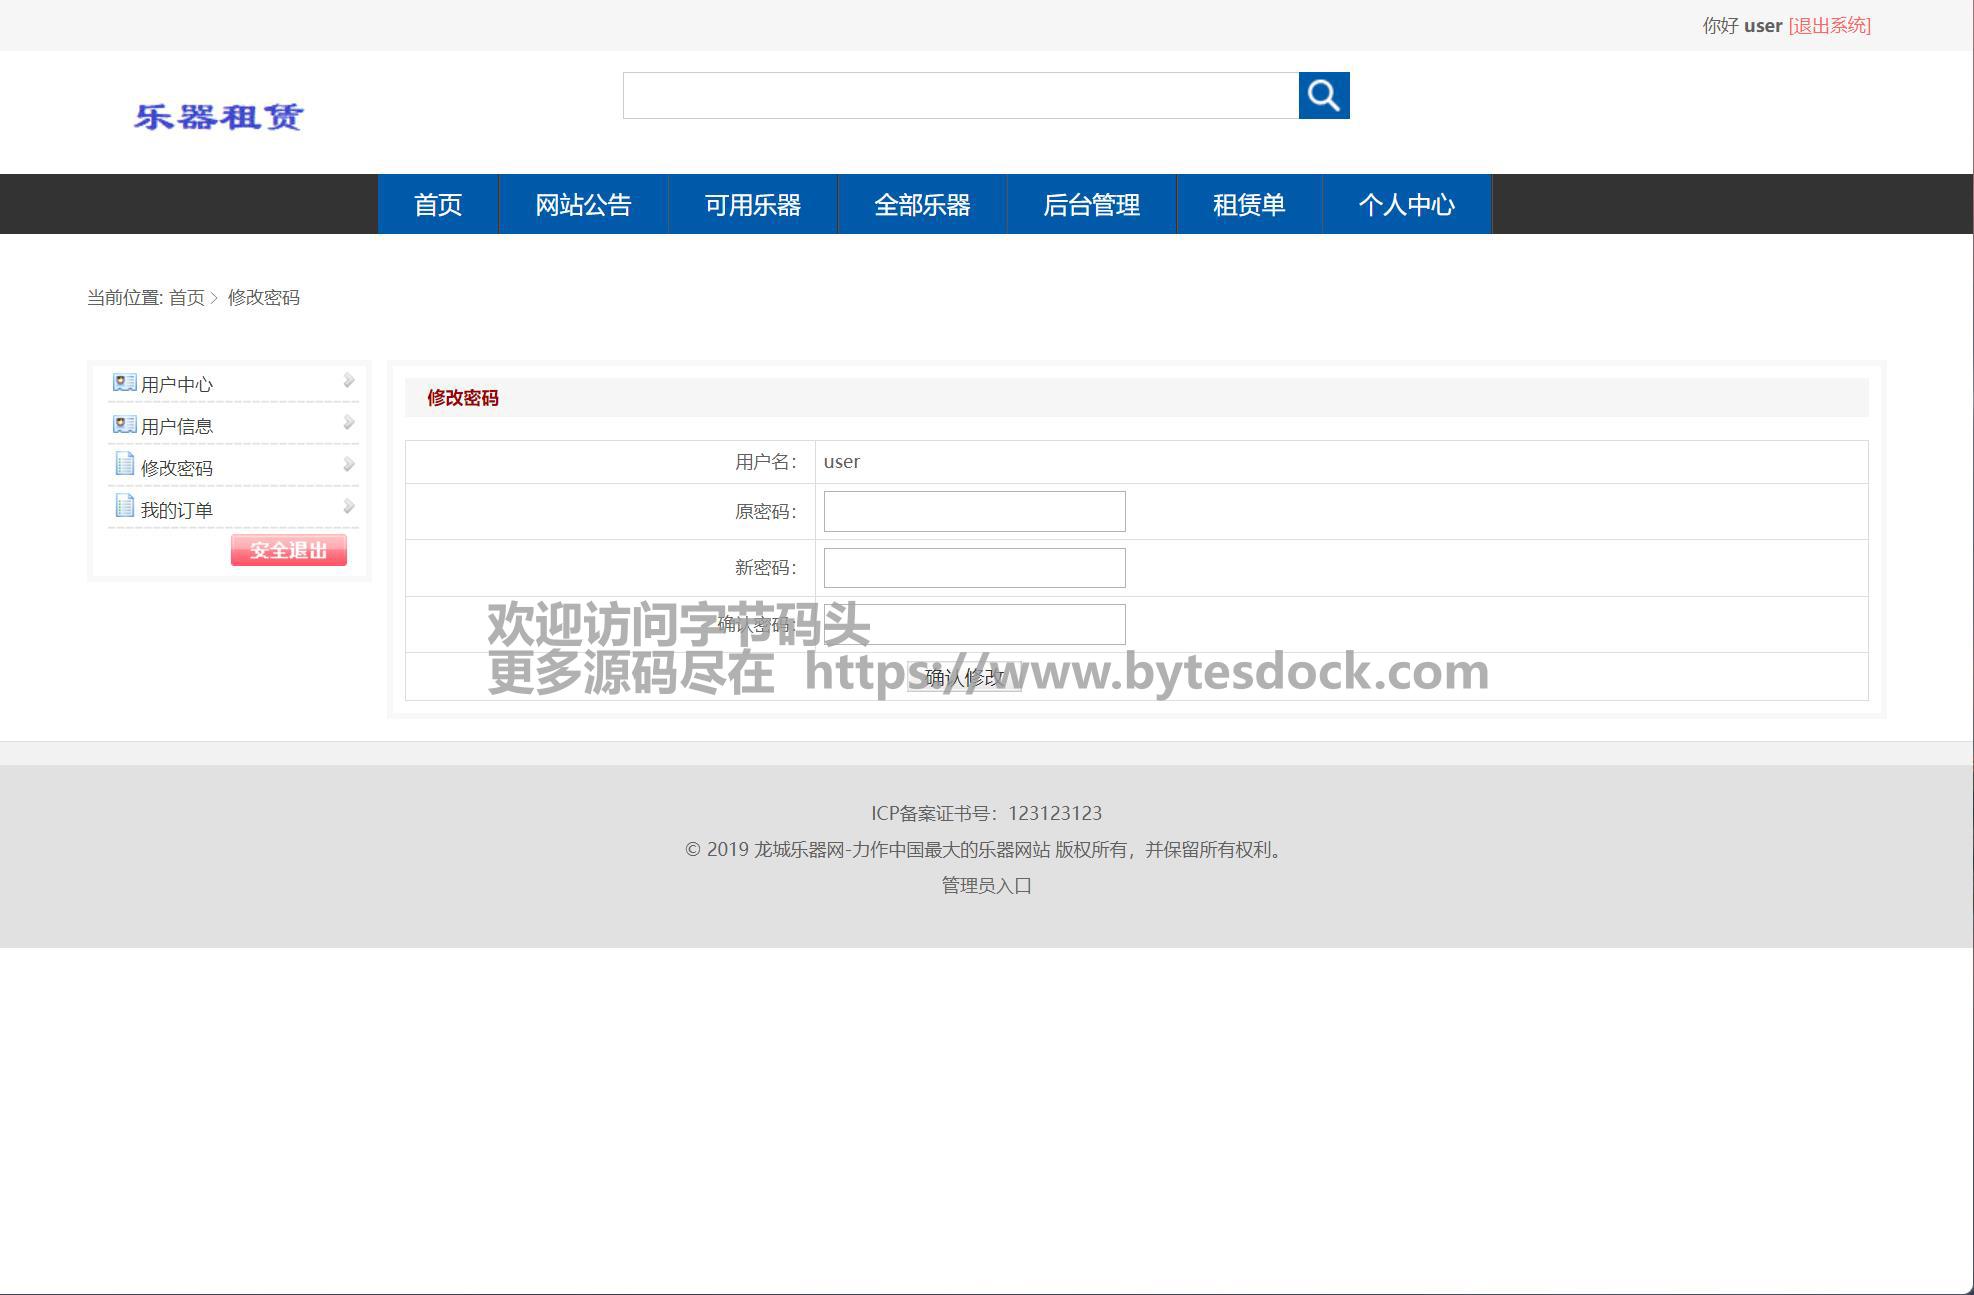Viewport: 1974px width, 1295px height.
Task: Click the 用户信息 sidebar icon
Action: 124,425
